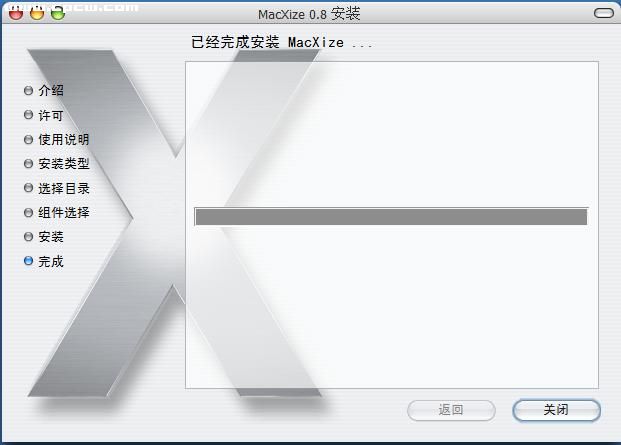The height and width of the screenshot is (445, 621).
Task: Click the 介绍 step label
Action: coord(51,90)
